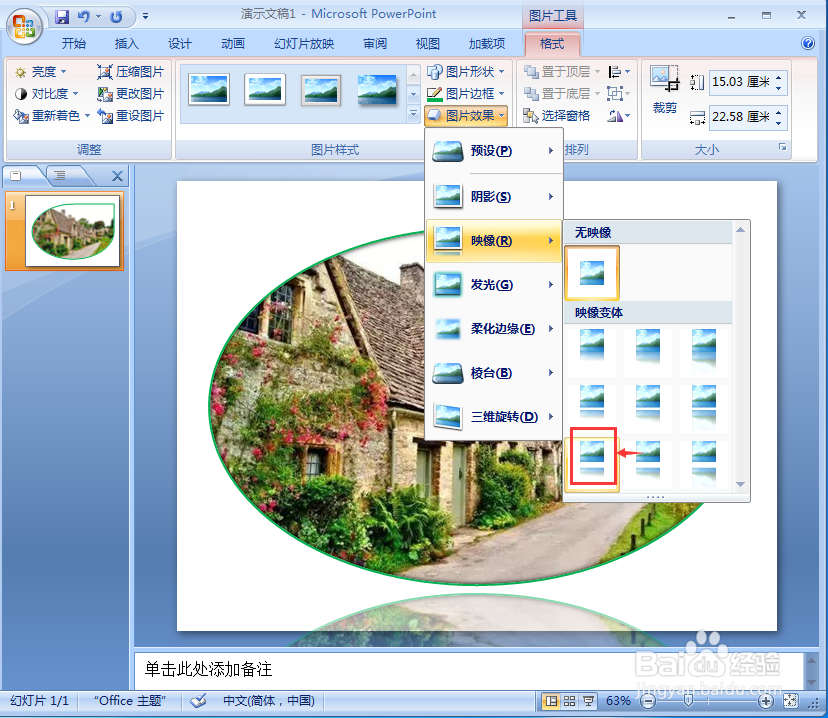Fit slide to current window button

(791, 701)
